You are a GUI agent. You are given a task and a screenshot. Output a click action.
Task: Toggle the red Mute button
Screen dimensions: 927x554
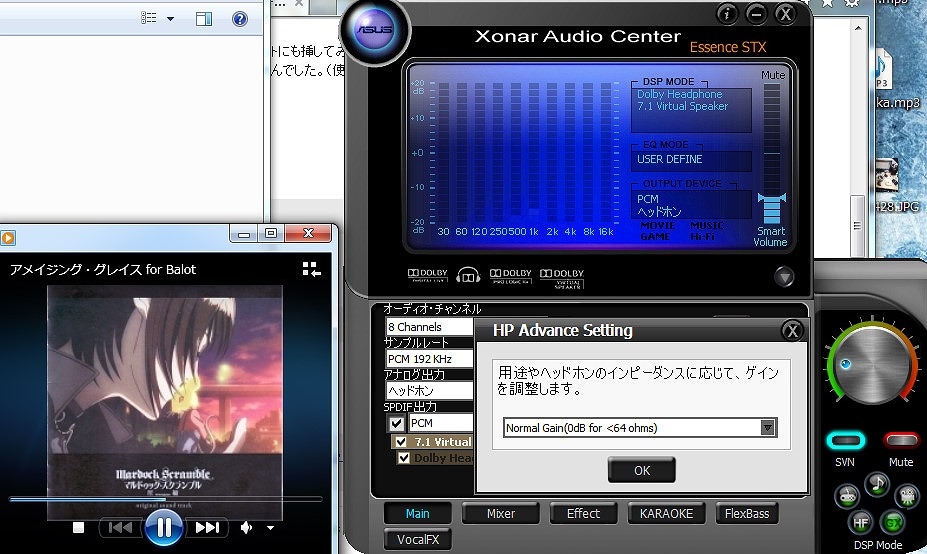click(900, 440)
